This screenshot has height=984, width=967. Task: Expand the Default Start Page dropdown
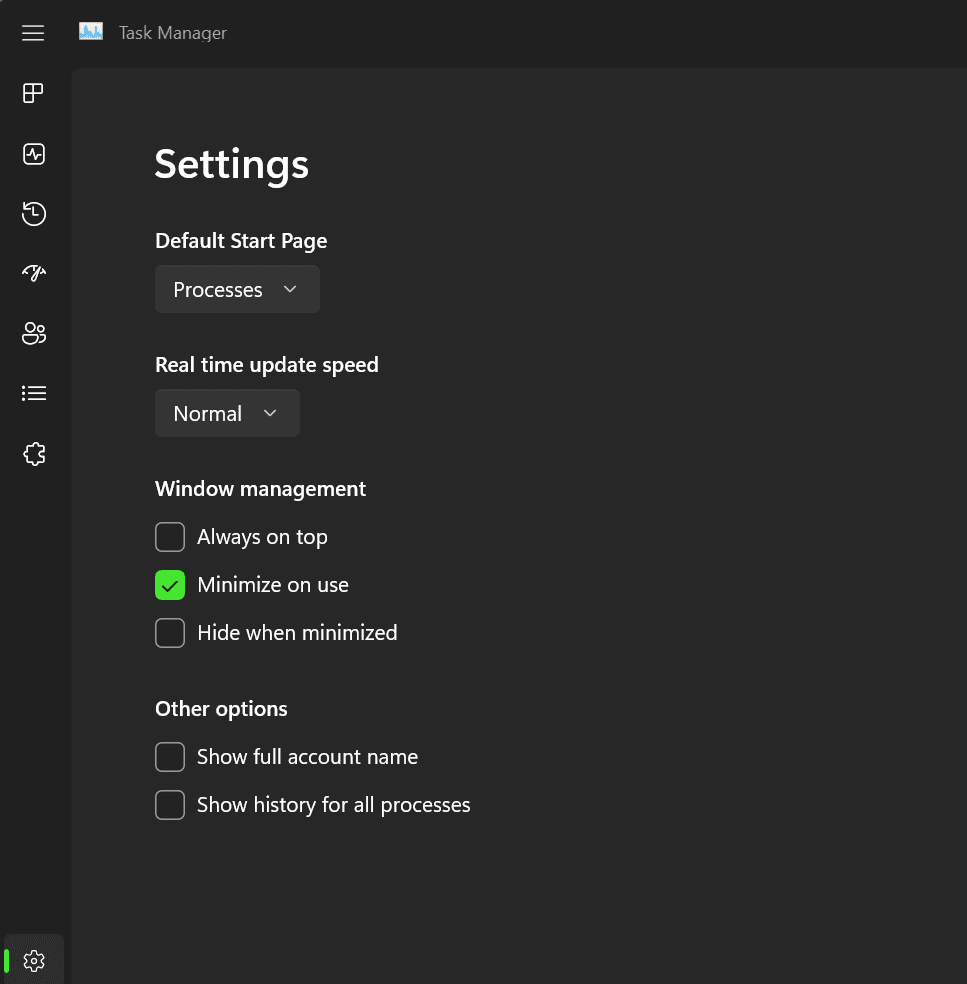[237, 289]
